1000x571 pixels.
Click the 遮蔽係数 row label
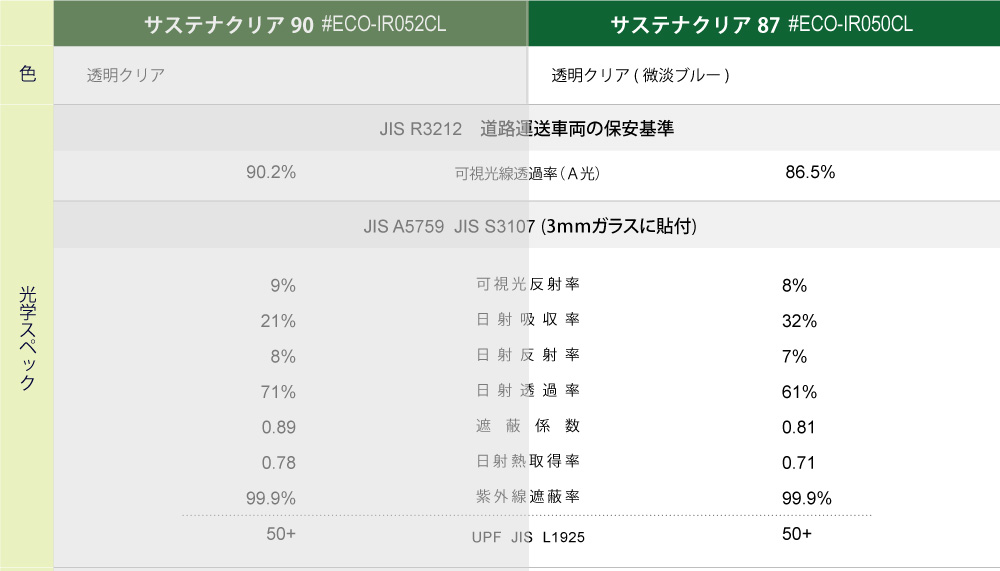point(528,426)
